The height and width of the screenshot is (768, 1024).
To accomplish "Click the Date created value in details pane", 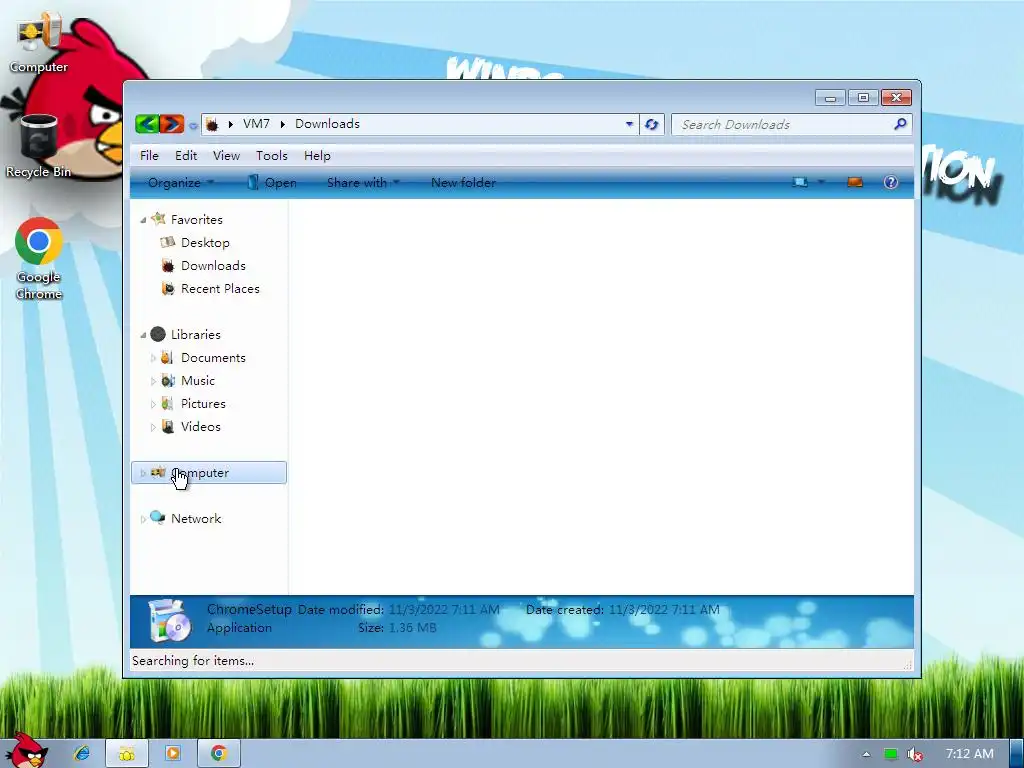I will click(664, 609).
